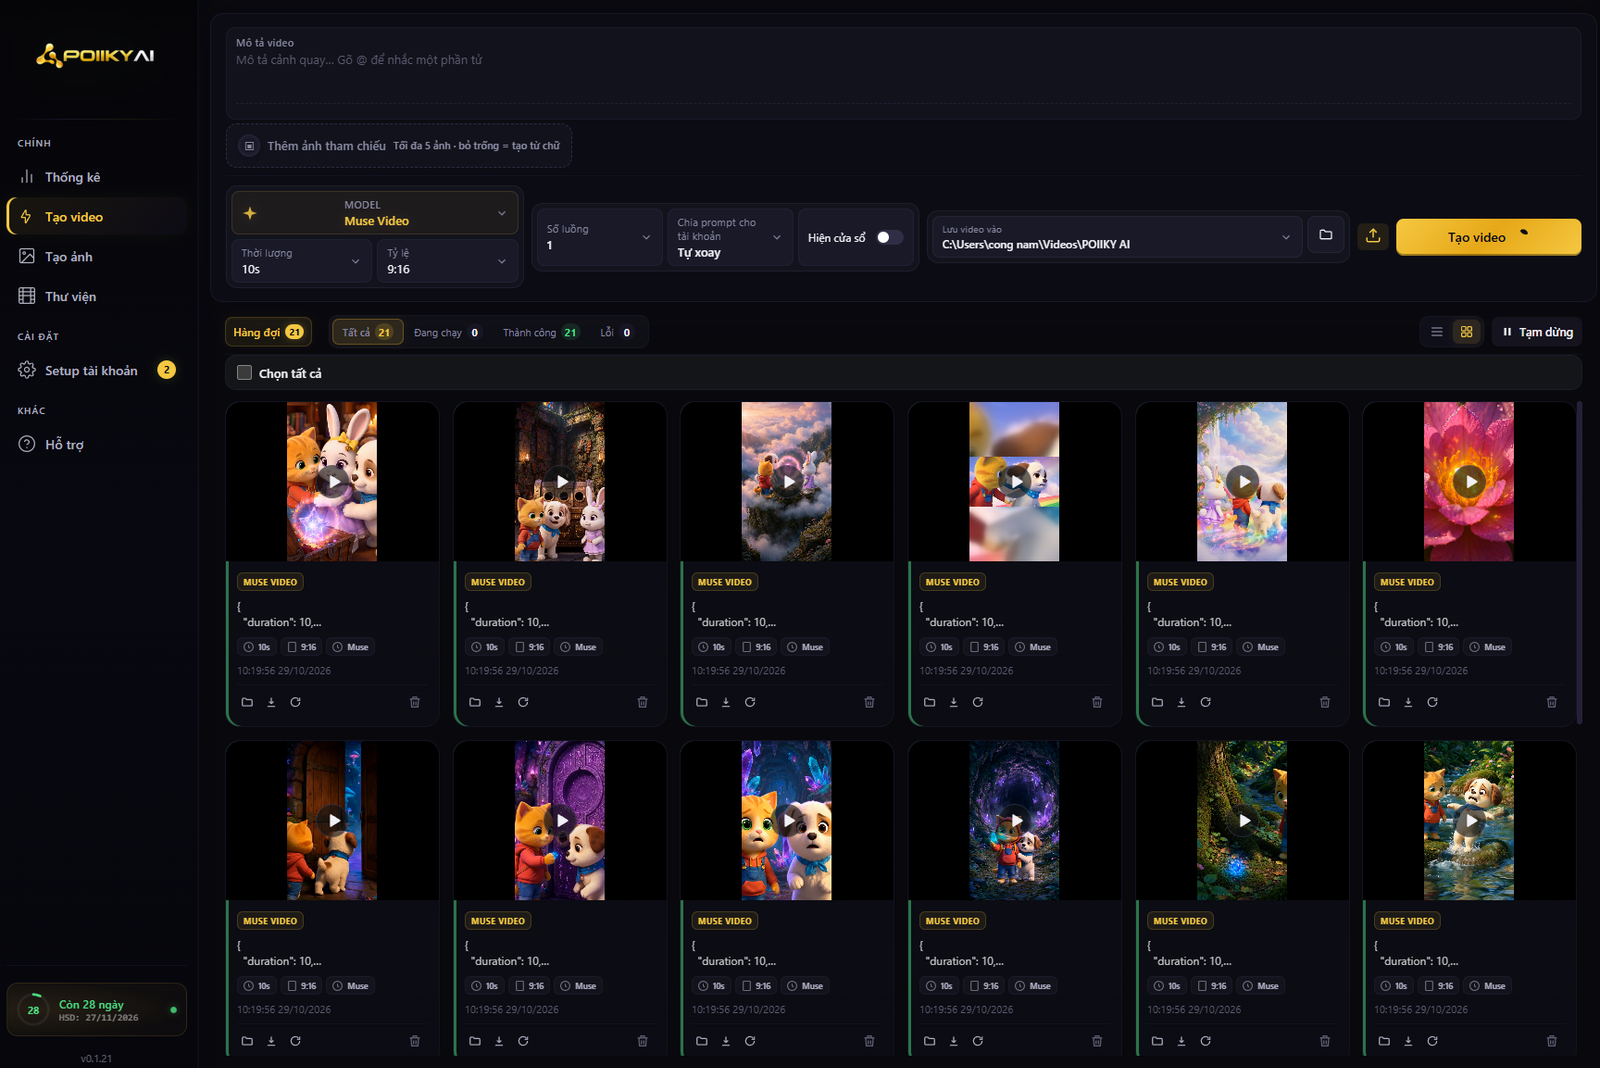Play the pink lotus flower video thumbnail

point(1469,481)
